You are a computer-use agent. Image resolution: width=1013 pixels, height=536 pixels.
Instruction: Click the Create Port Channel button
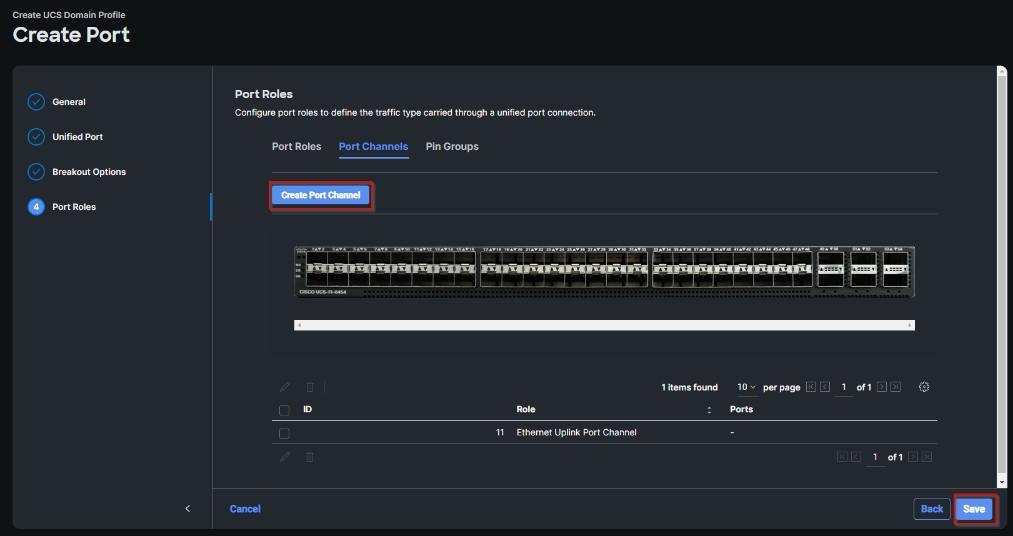pos(321,195)
